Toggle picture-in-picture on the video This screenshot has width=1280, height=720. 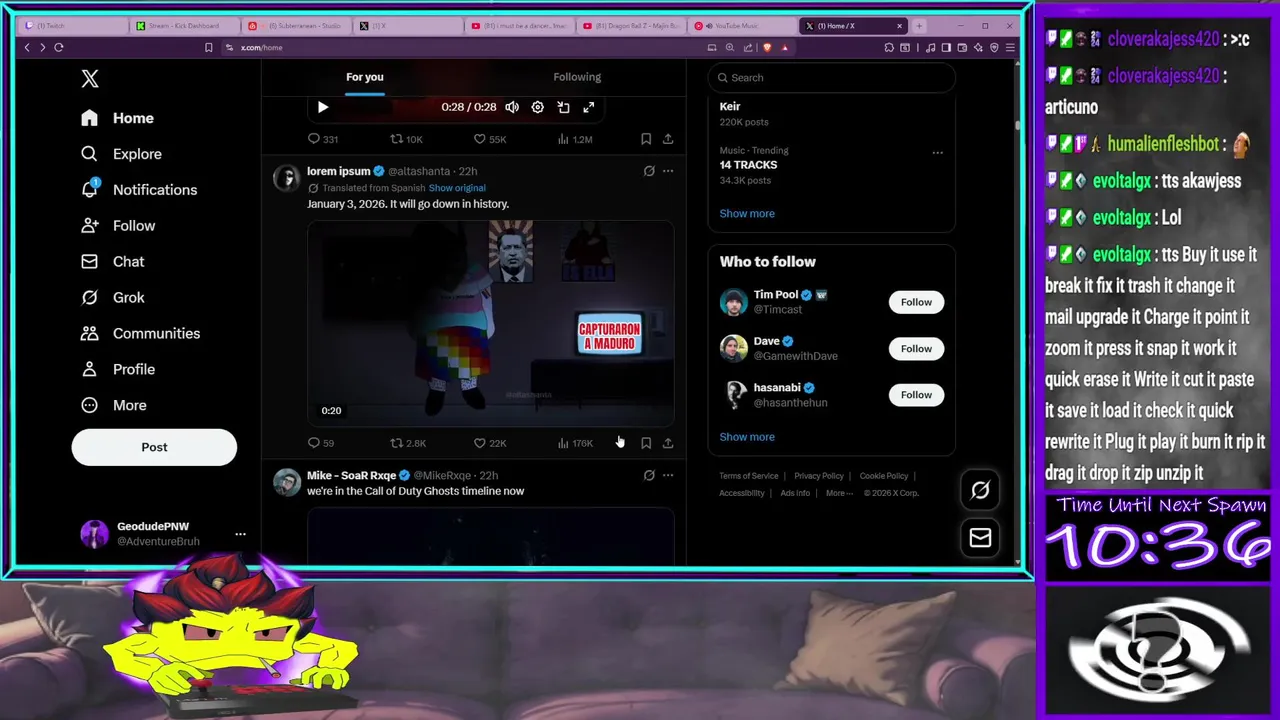point(563,107)
